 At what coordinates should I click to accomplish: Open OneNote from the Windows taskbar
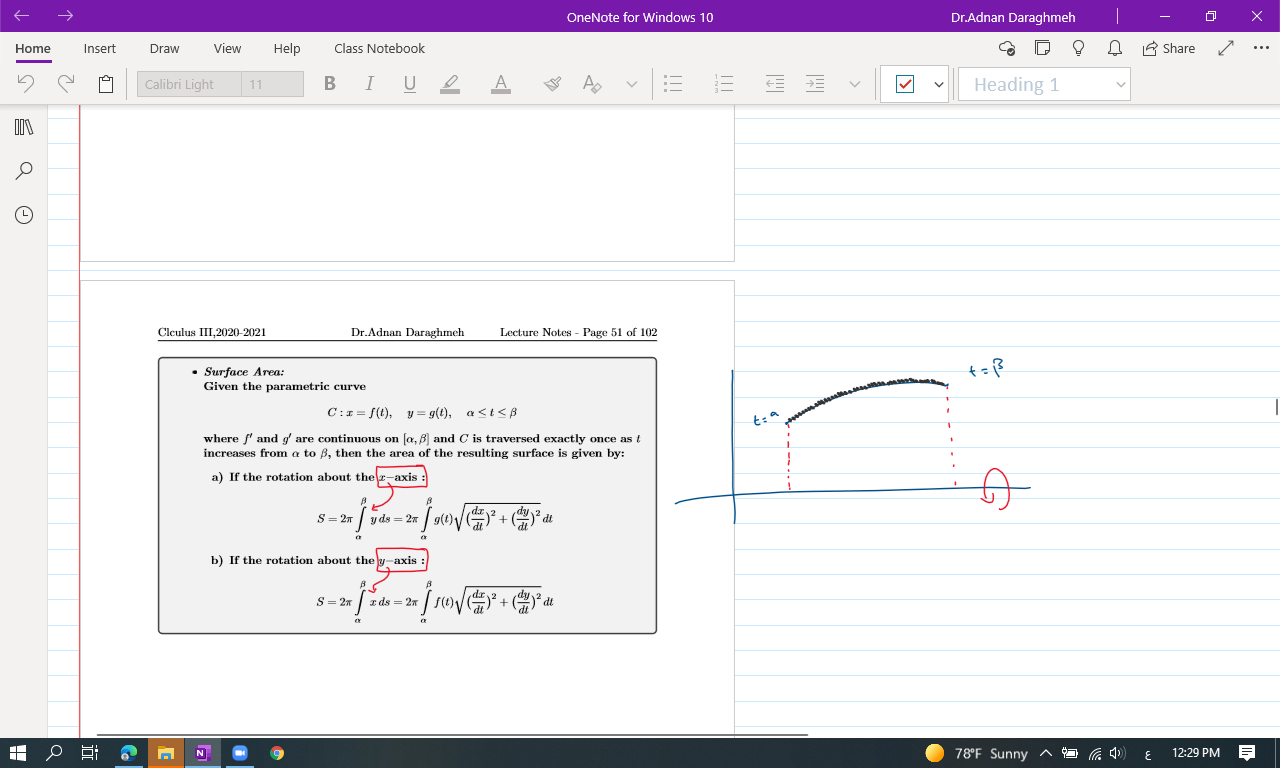202,752
